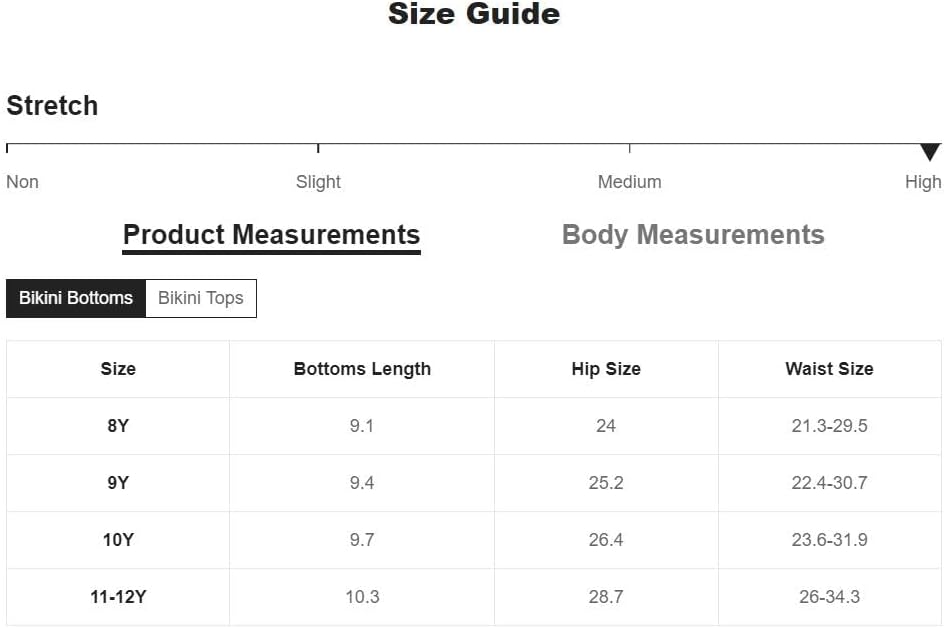The width and height of the screenshot is (944, 629).
Task: Open the Bikini Tops size table
Action: pyautogui.click(x=201, y=298)
